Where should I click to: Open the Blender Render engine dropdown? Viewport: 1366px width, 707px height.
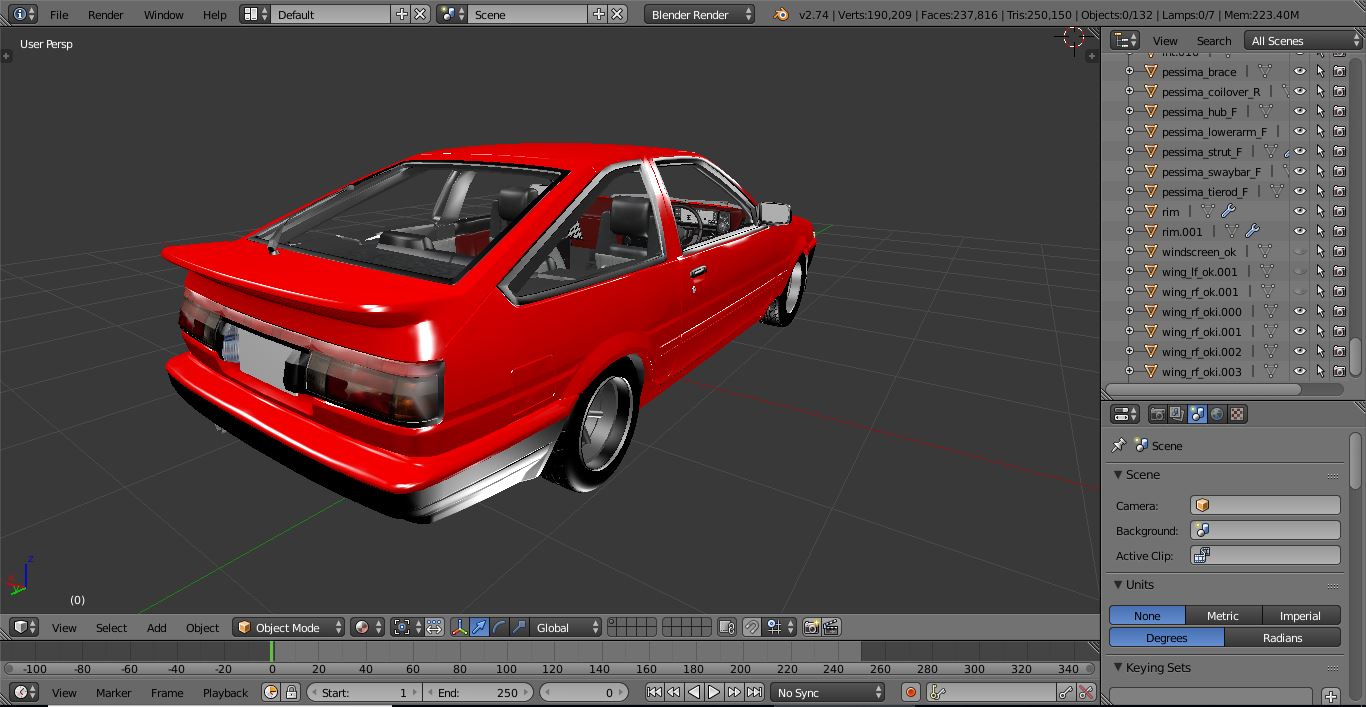[x=699, y=15]
